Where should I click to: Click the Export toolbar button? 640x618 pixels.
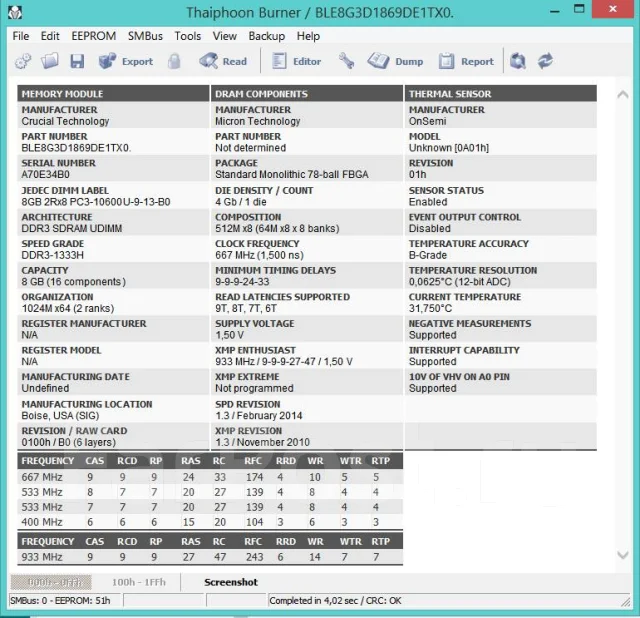tap(126, 62)
